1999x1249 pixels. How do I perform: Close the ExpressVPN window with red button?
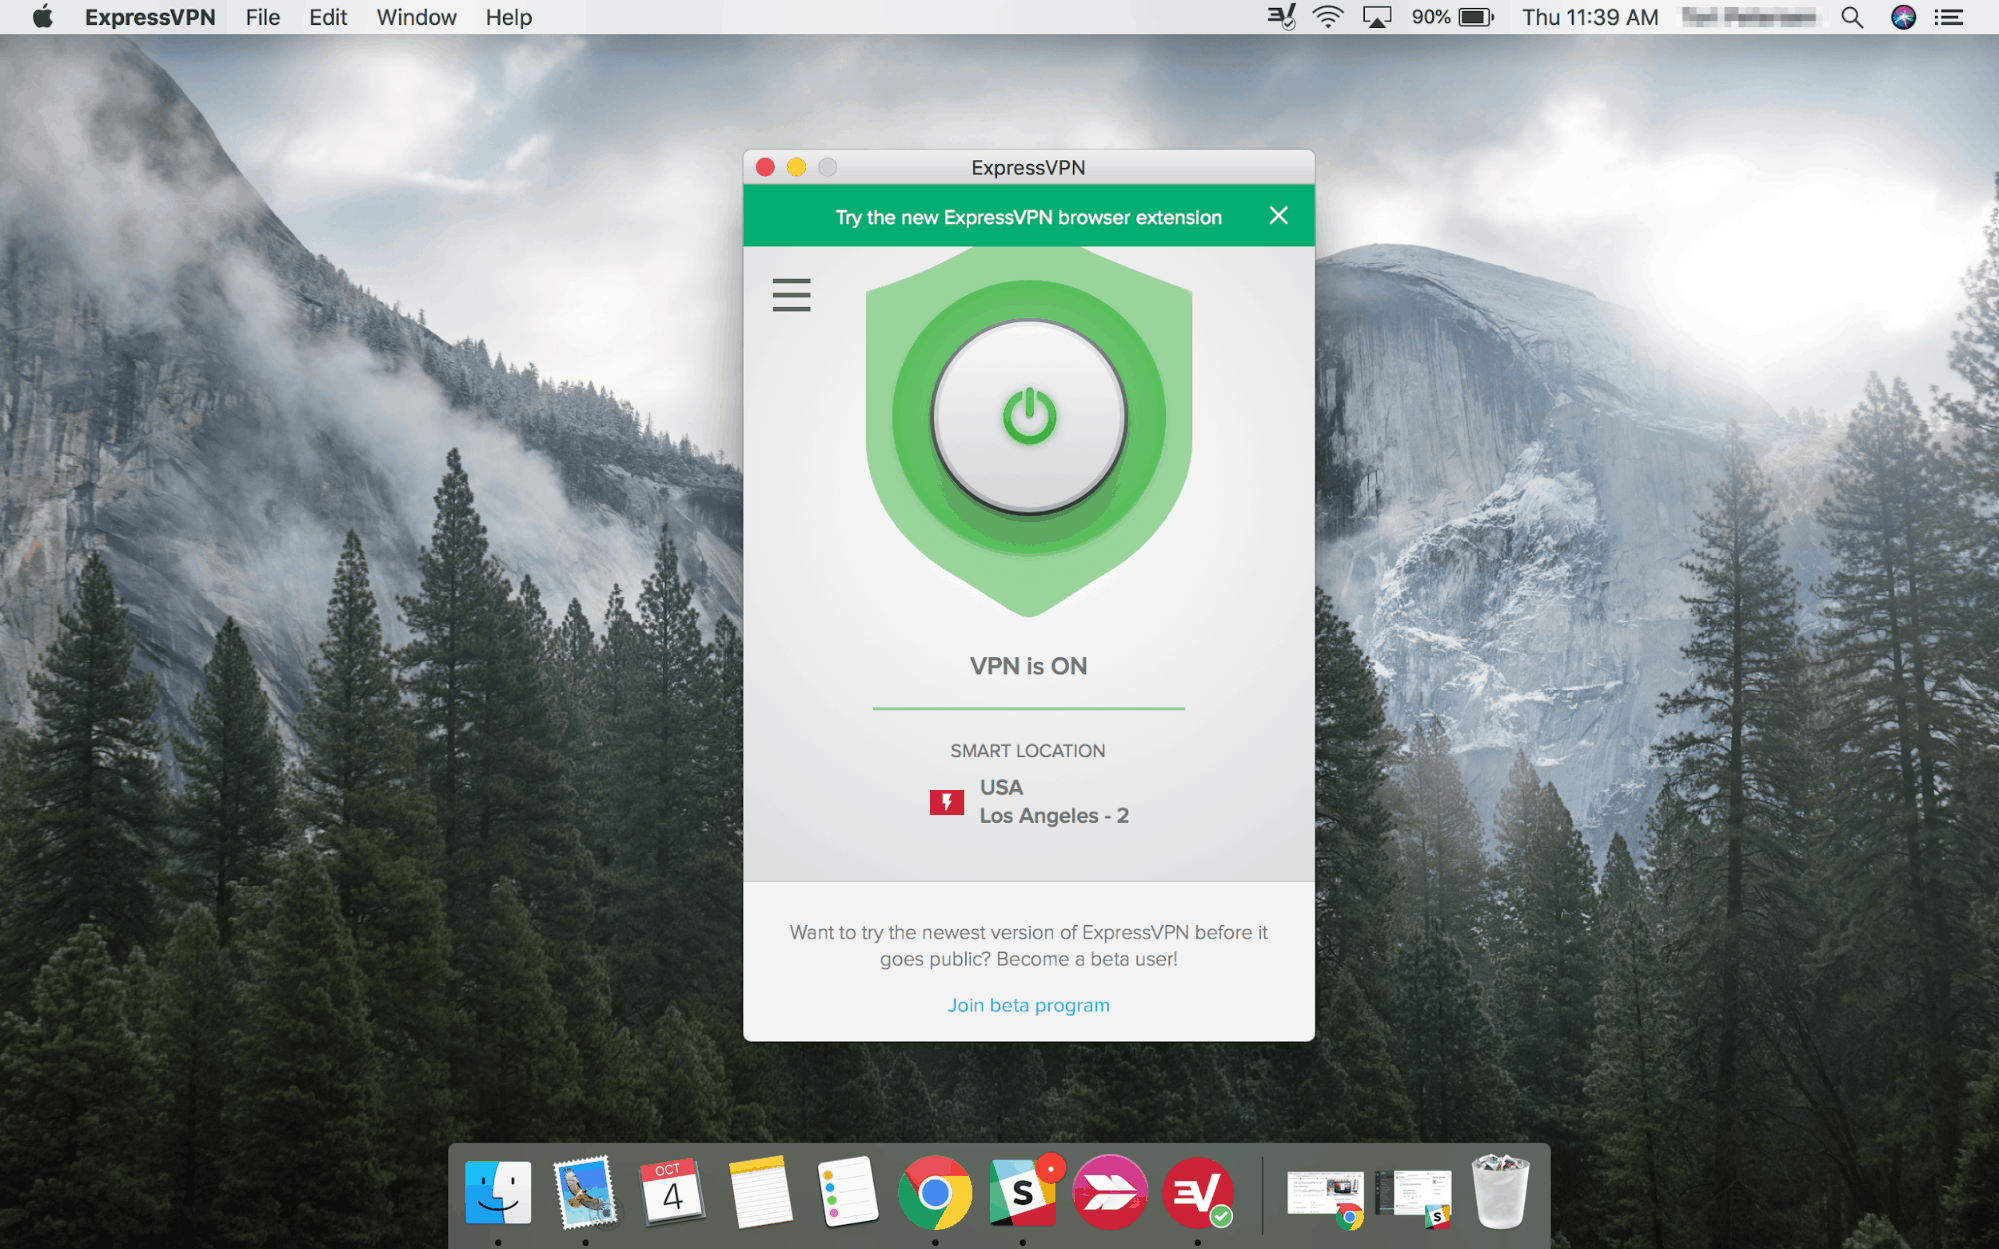pos(765,167)
